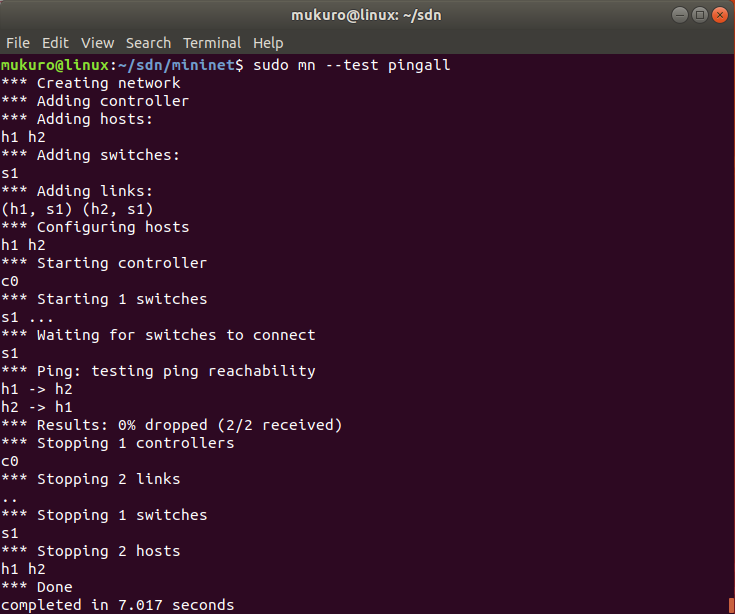Click the 'Starting controller' output line
The height and width of the screenshot is (614, 735).
tap(104, 263)
